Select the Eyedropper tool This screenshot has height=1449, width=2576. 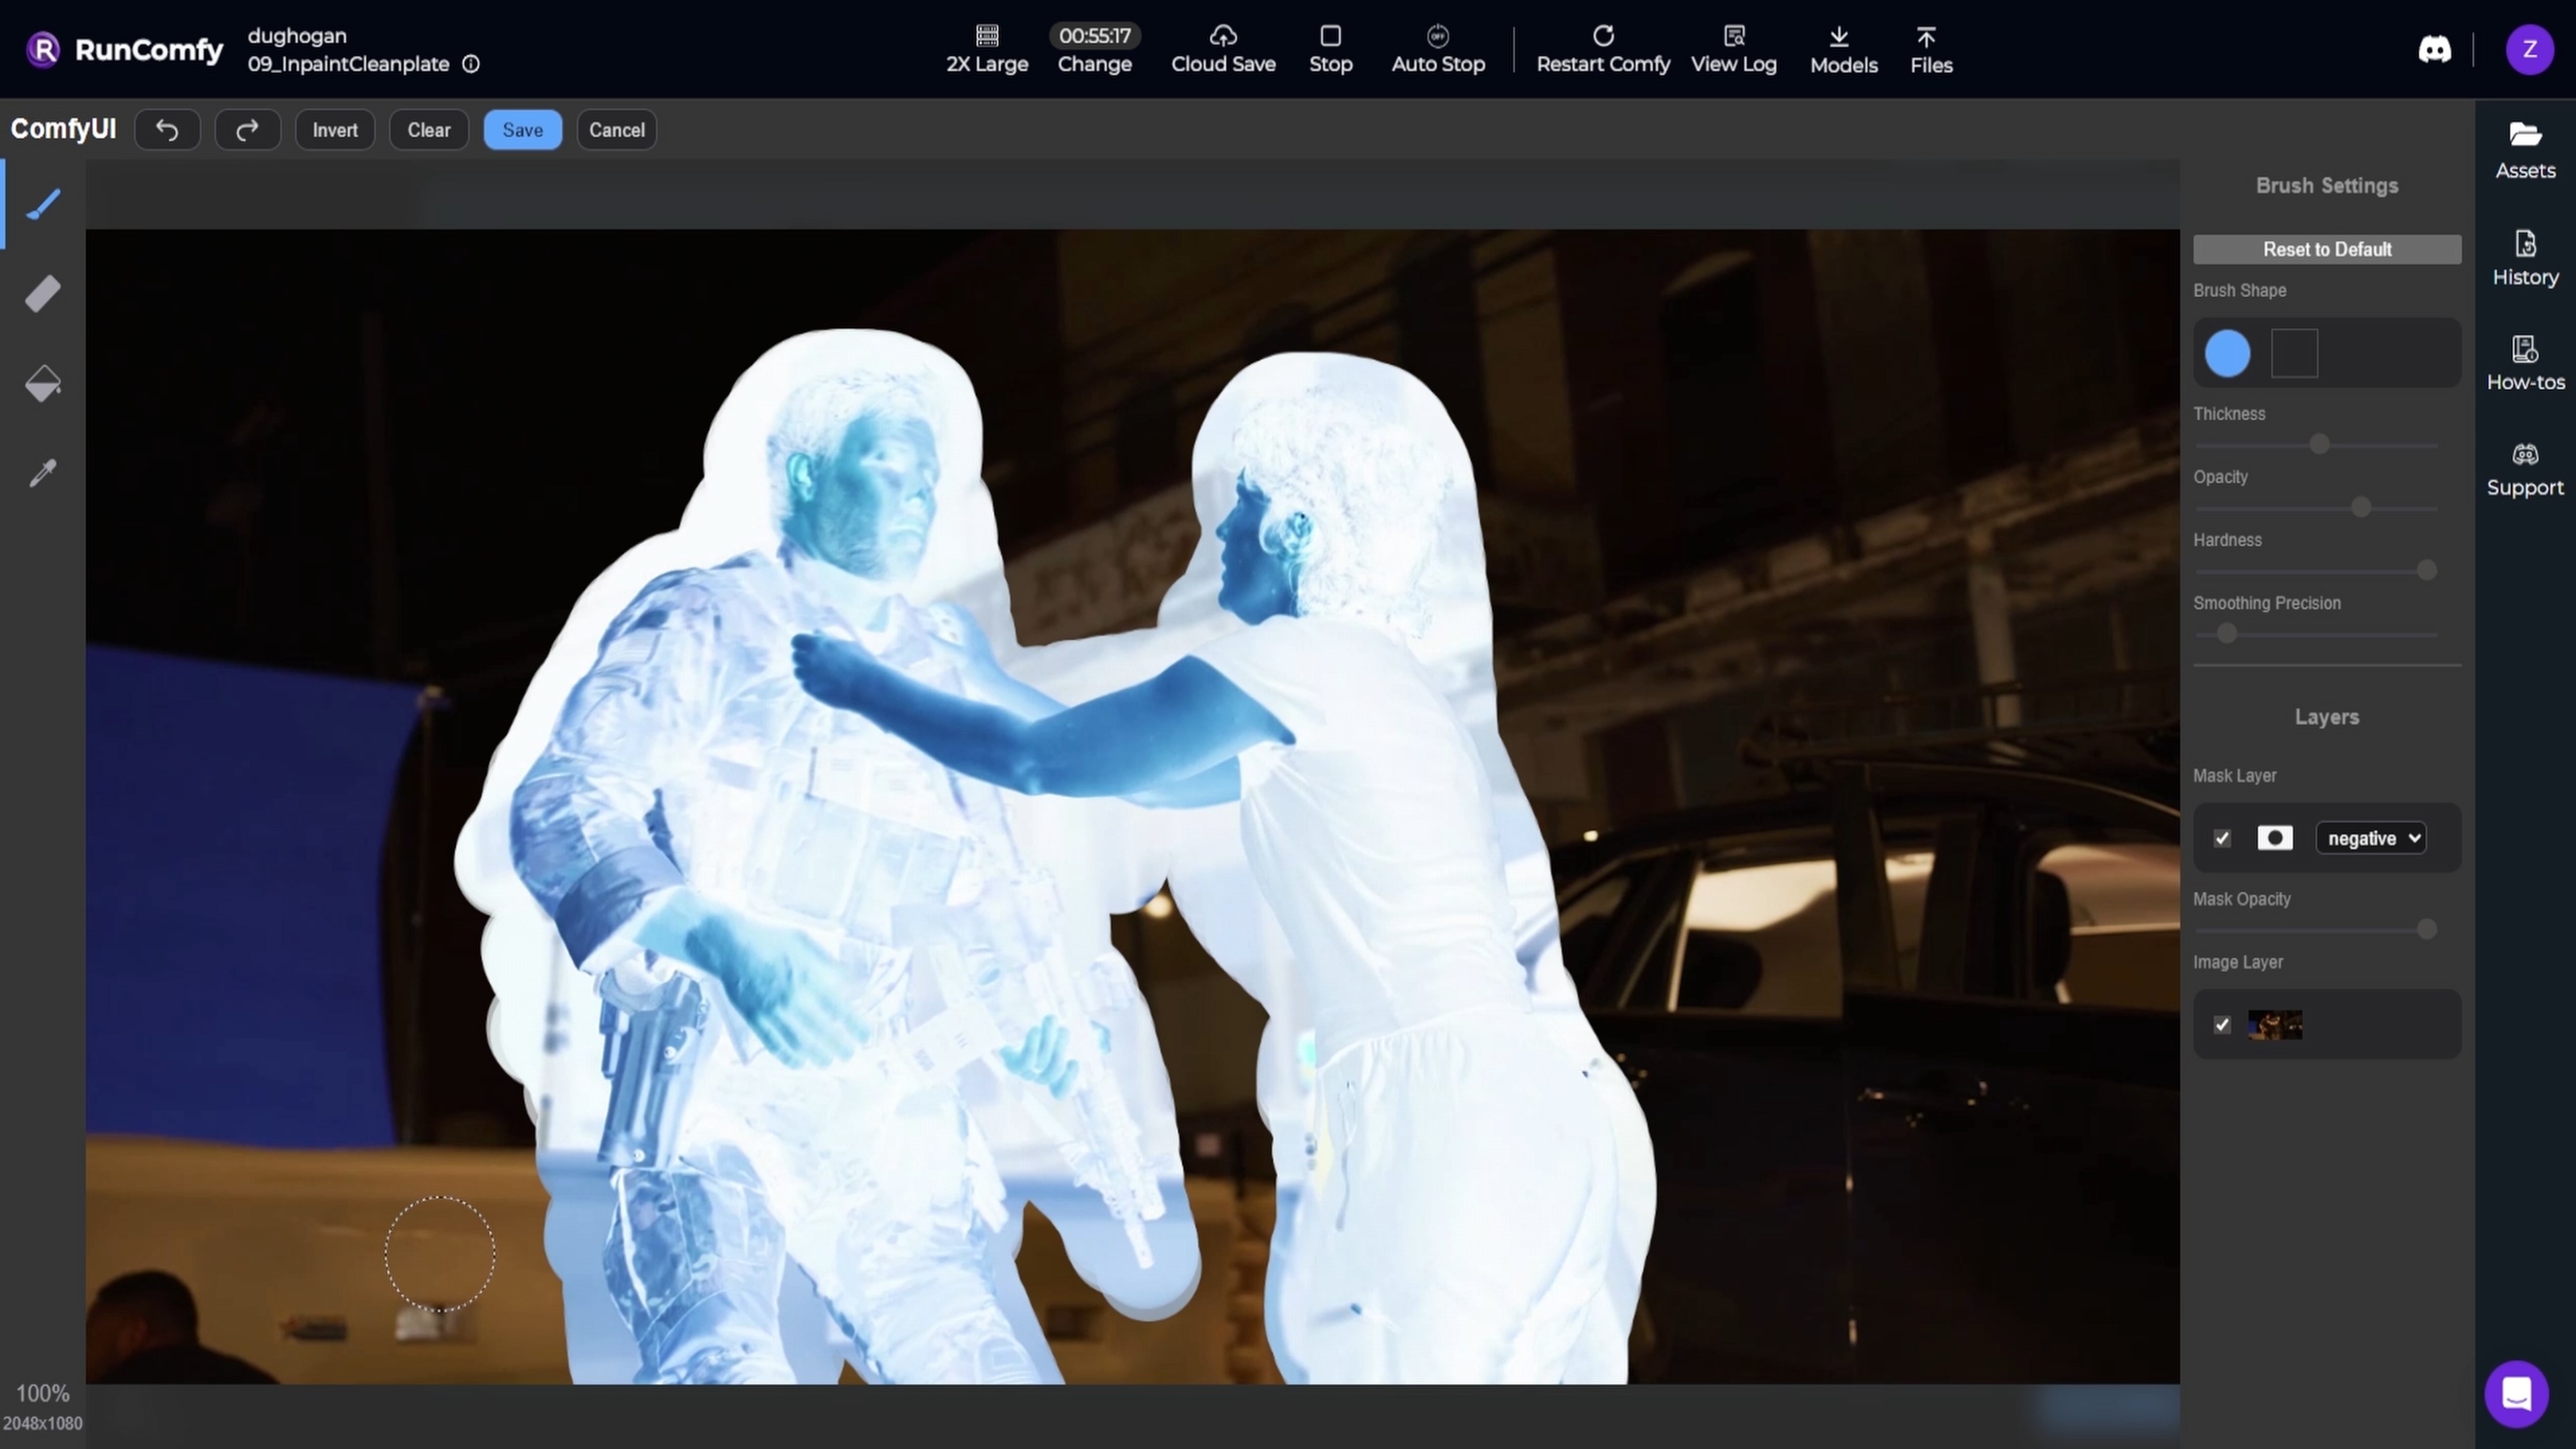pyautogui.click(x=43, y=472)
